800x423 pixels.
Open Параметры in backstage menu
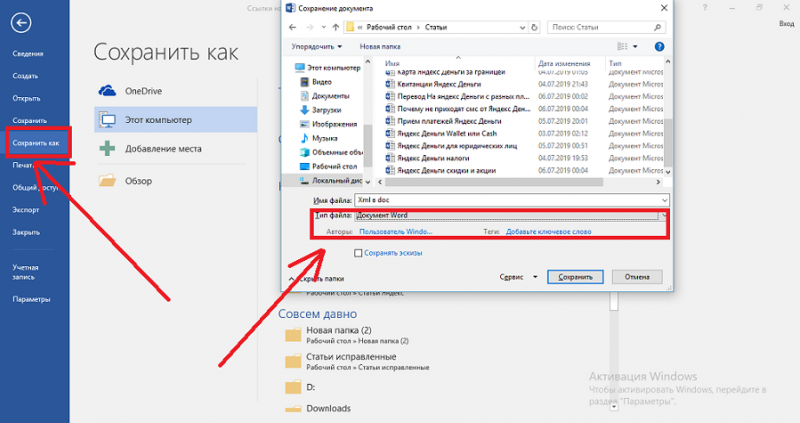click(31, 300)
